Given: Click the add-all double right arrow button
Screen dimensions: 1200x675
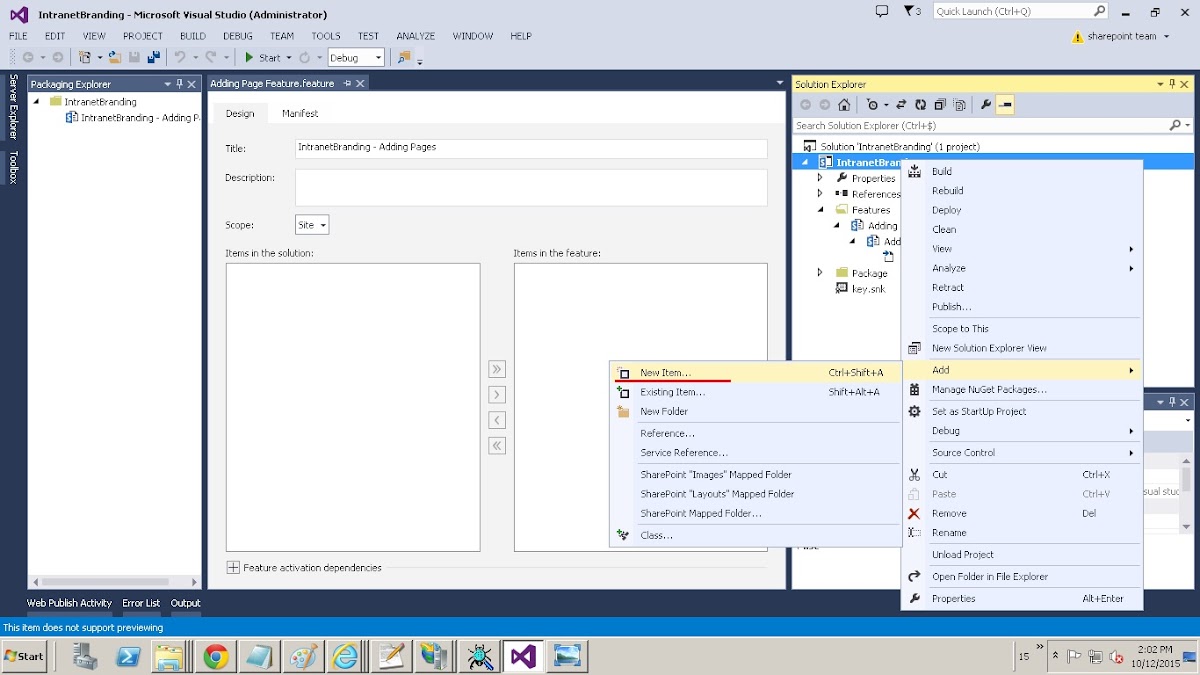Looking at the screenshot, I should tap(497, 369).
